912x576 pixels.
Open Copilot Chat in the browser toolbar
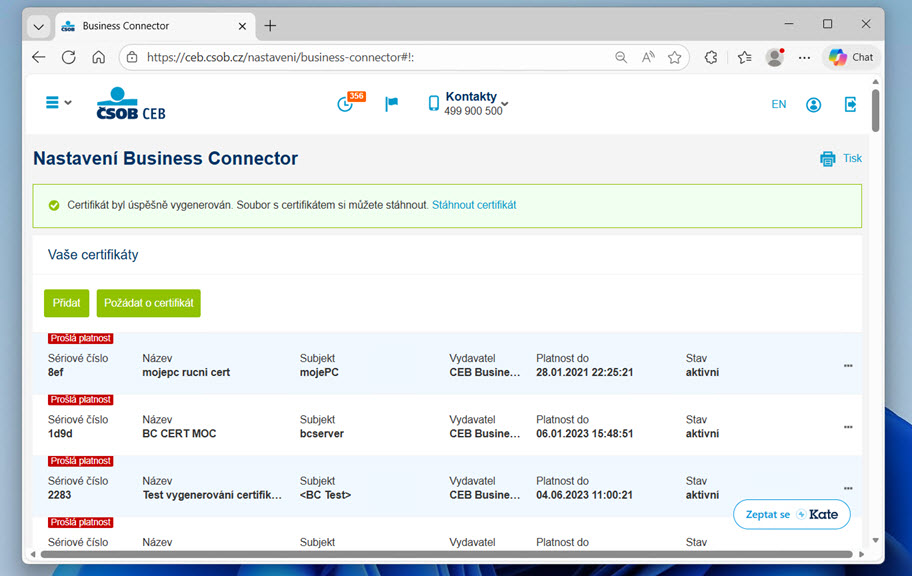click(x=852, y=57)
